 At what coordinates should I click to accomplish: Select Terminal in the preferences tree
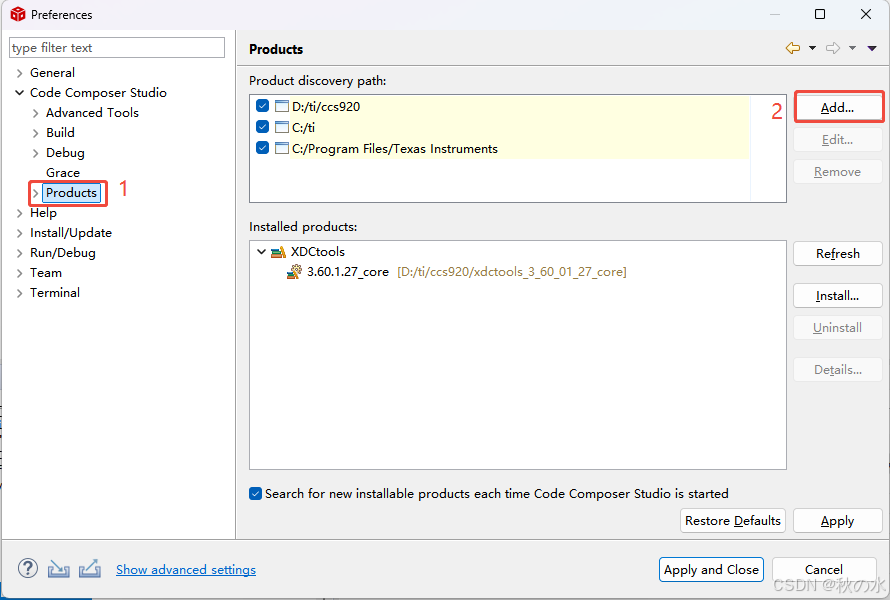(x=55, y=293)
